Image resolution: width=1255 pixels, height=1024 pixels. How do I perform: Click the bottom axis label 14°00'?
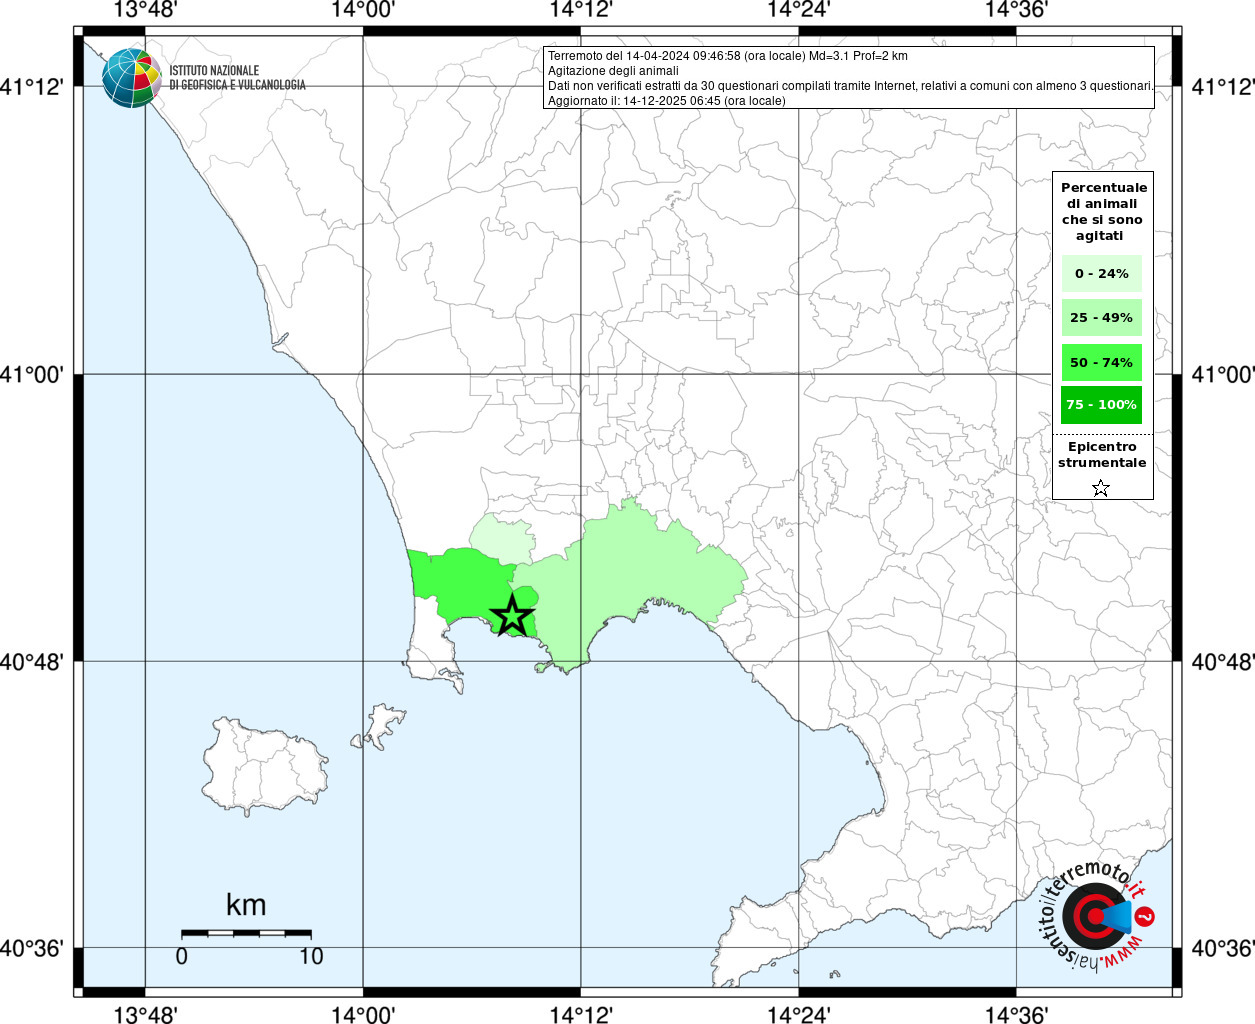click(363, 1015)
